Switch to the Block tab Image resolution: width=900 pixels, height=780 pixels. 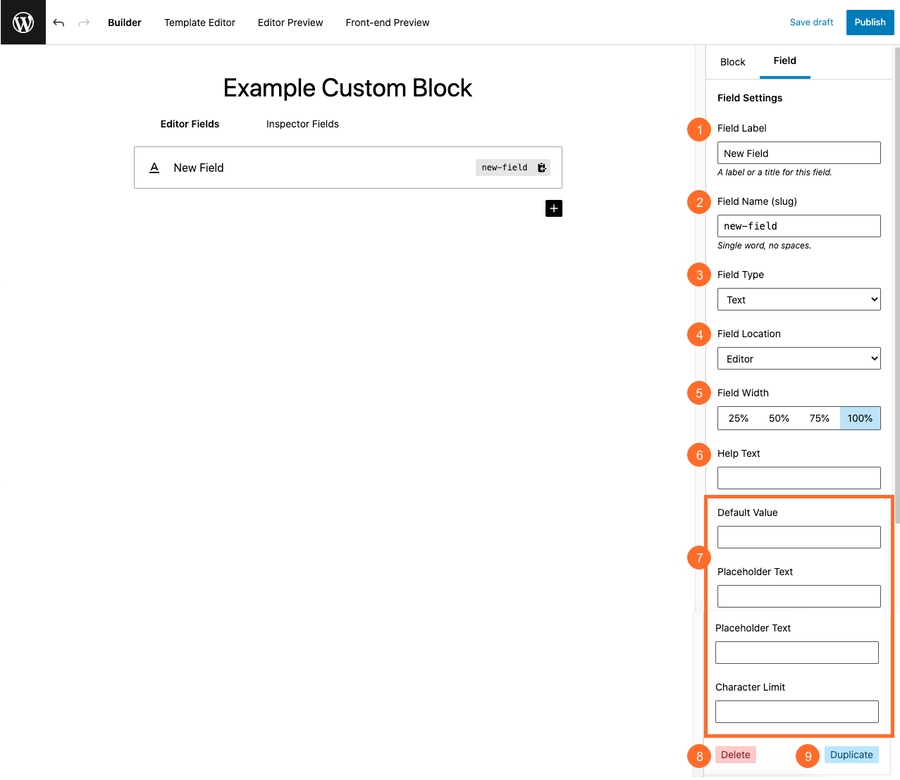(x=733, y=62)
